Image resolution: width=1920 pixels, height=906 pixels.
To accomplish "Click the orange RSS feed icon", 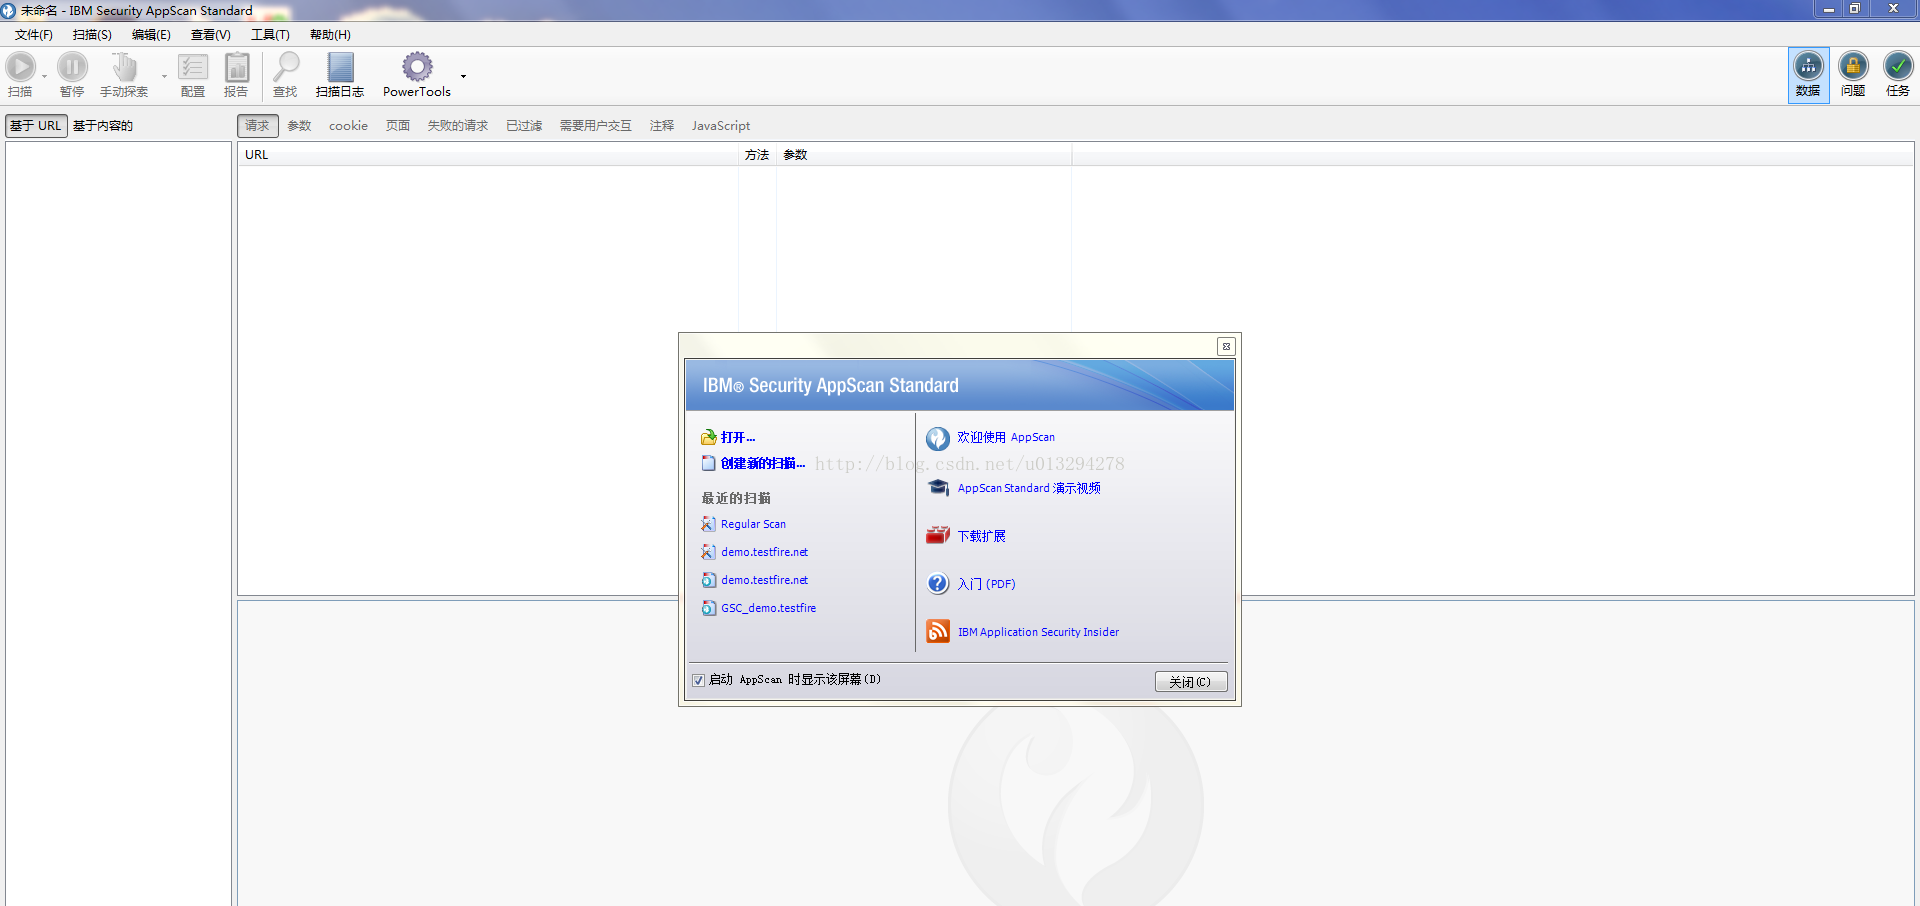I will point(938,632).
